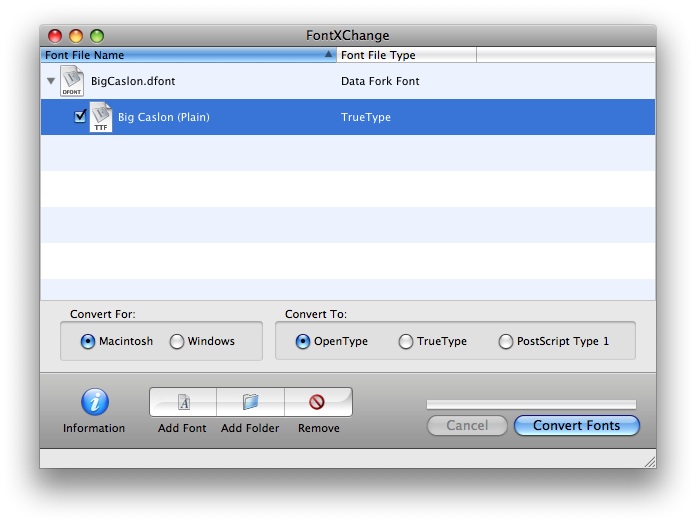Click the Cancel button
This screenshot has width=696, height=523.
click(x=467, y=425)
